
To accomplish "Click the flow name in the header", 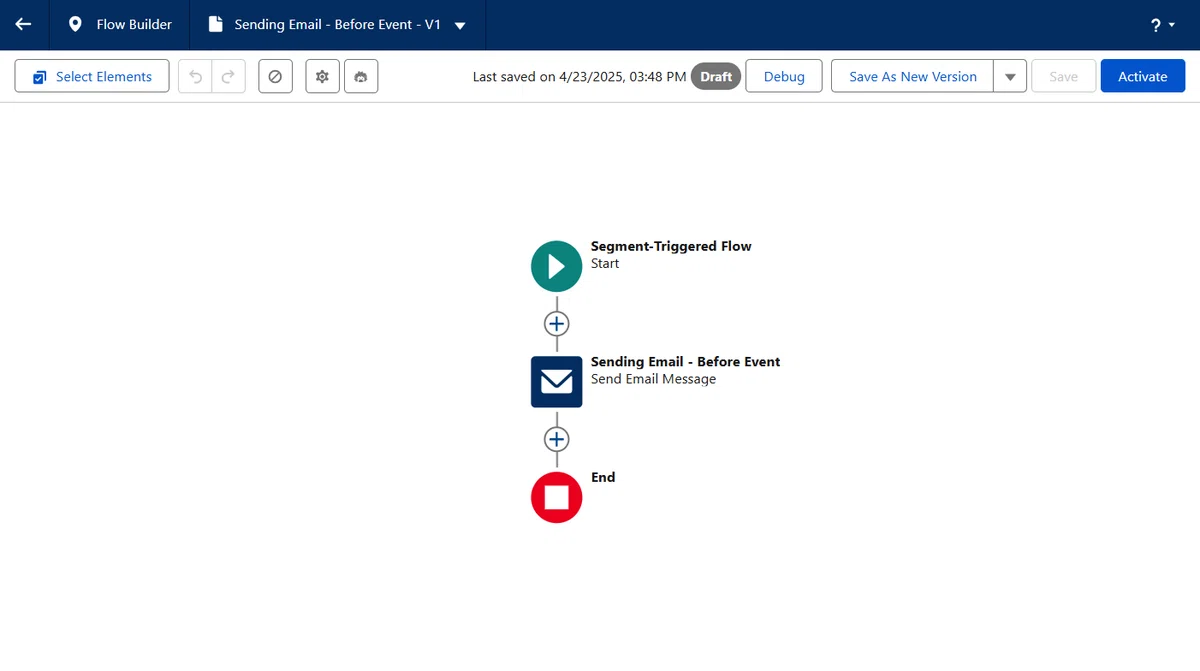I will pyautogui.click(x=338, y=24).
